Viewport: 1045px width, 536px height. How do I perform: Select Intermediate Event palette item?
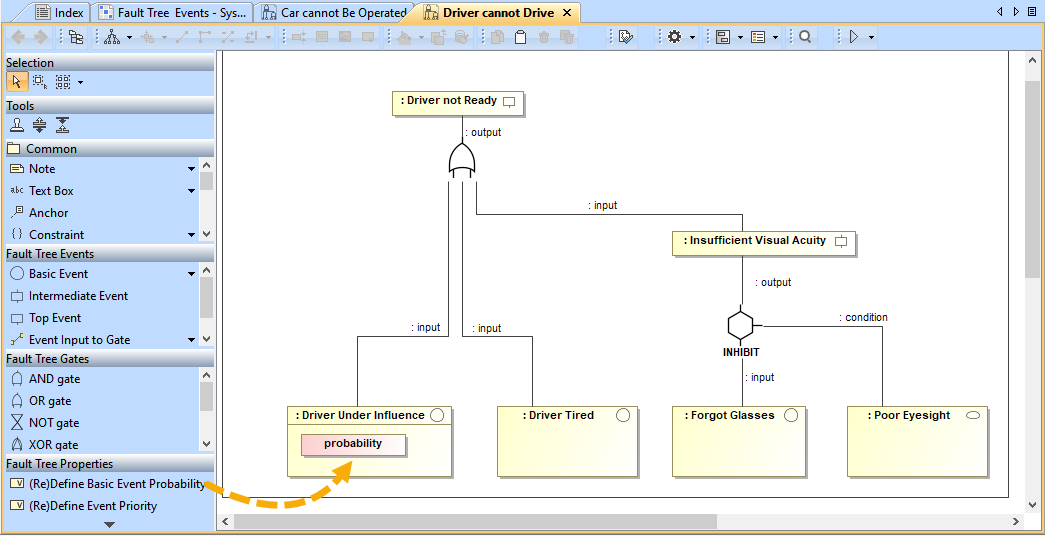point(79,295)
